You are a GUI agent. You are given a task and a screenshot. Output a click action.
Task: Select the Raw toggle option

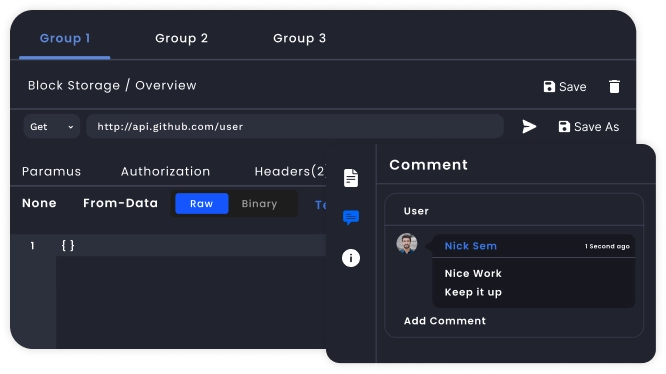[x=202, y=204]
